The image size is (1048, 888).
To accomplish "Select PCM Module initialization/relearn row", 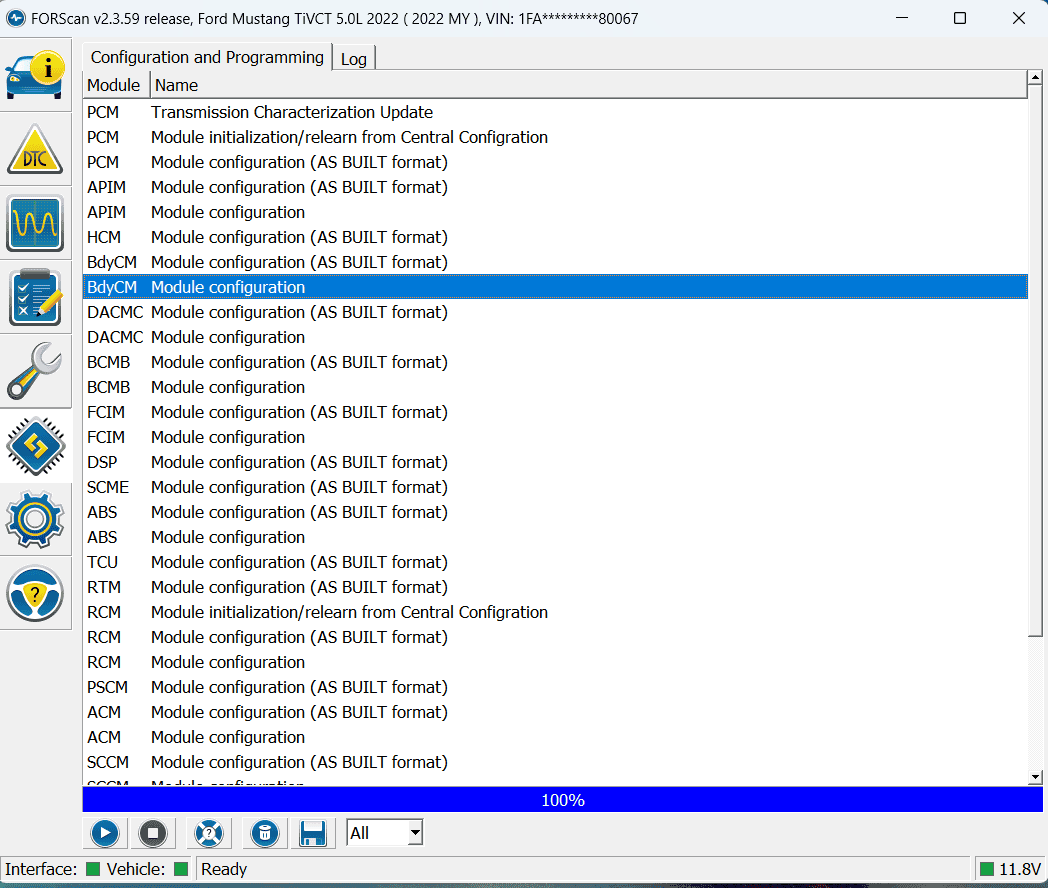I will tap(555, 137).
